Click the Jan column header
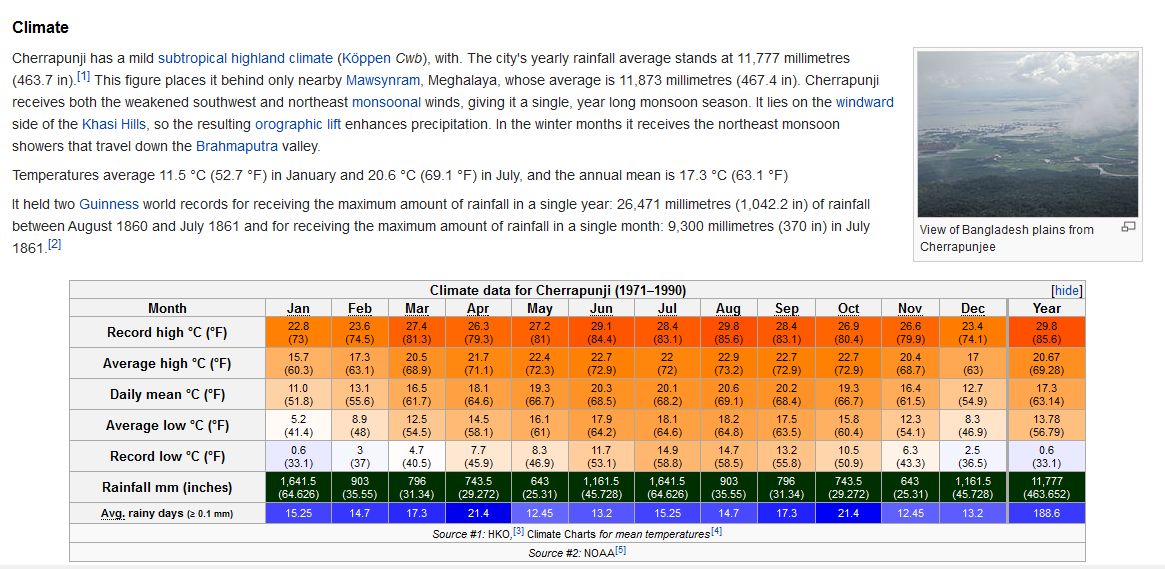 tap(299, 308)
